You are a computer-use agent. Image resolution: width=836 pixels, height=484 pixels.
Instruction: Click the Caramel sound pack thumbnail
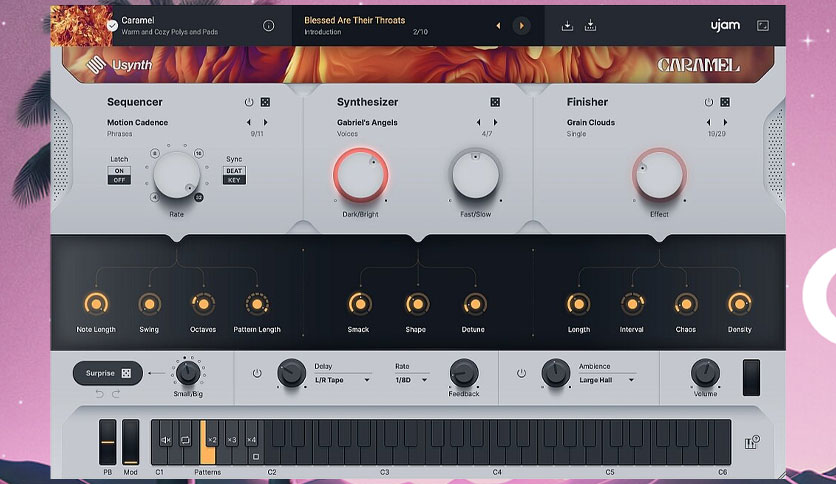click(82, 26)
